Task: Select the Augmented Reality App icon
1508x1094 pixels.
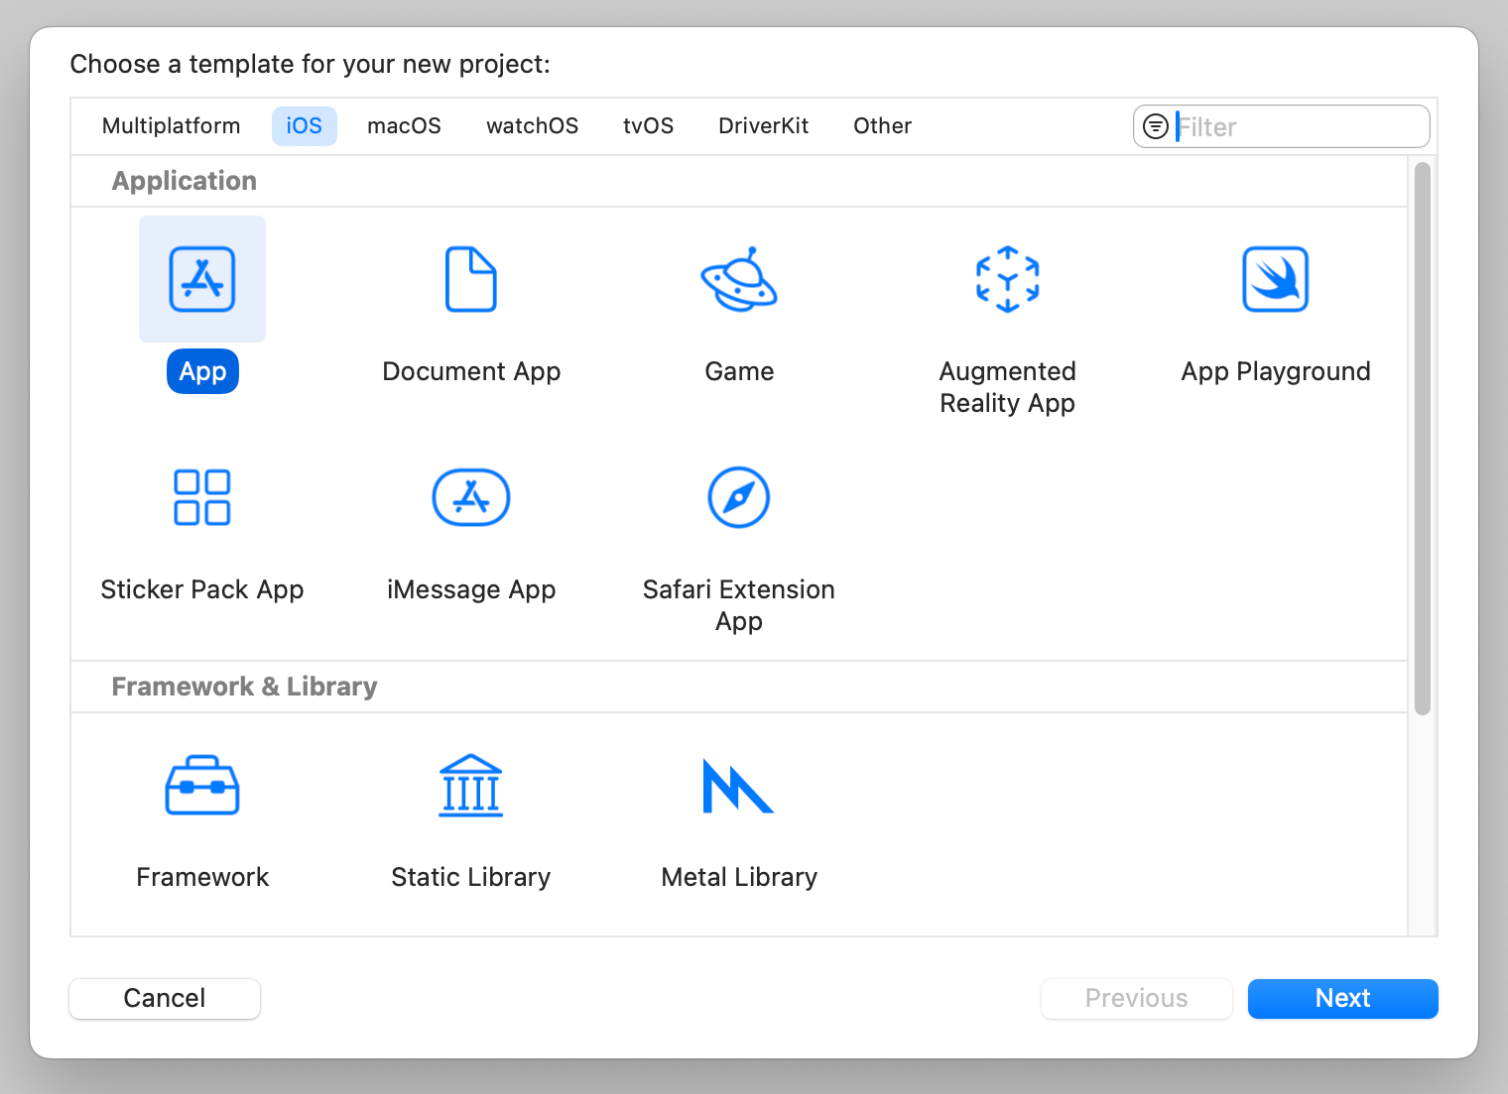Action: tap(1007, 279)
